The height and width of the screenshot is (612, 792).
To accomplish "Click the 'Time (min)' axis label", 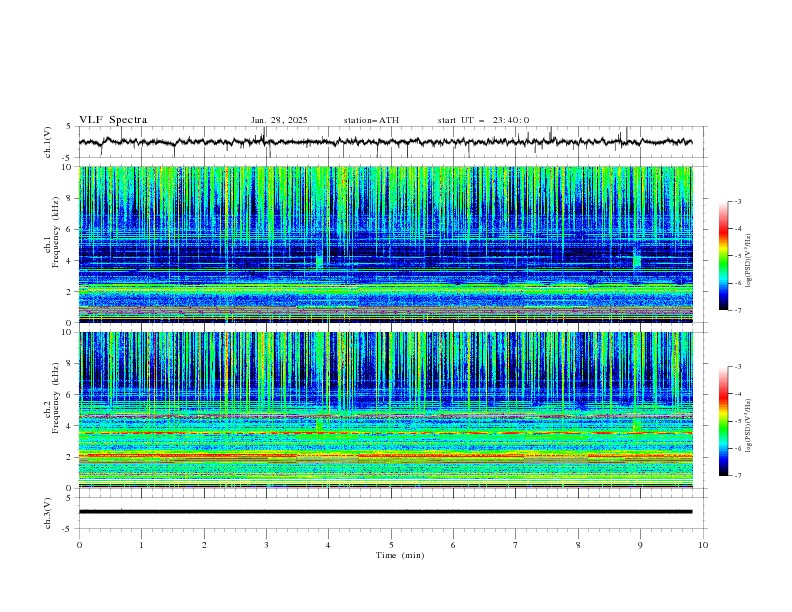I will click(x=400, y=555).
